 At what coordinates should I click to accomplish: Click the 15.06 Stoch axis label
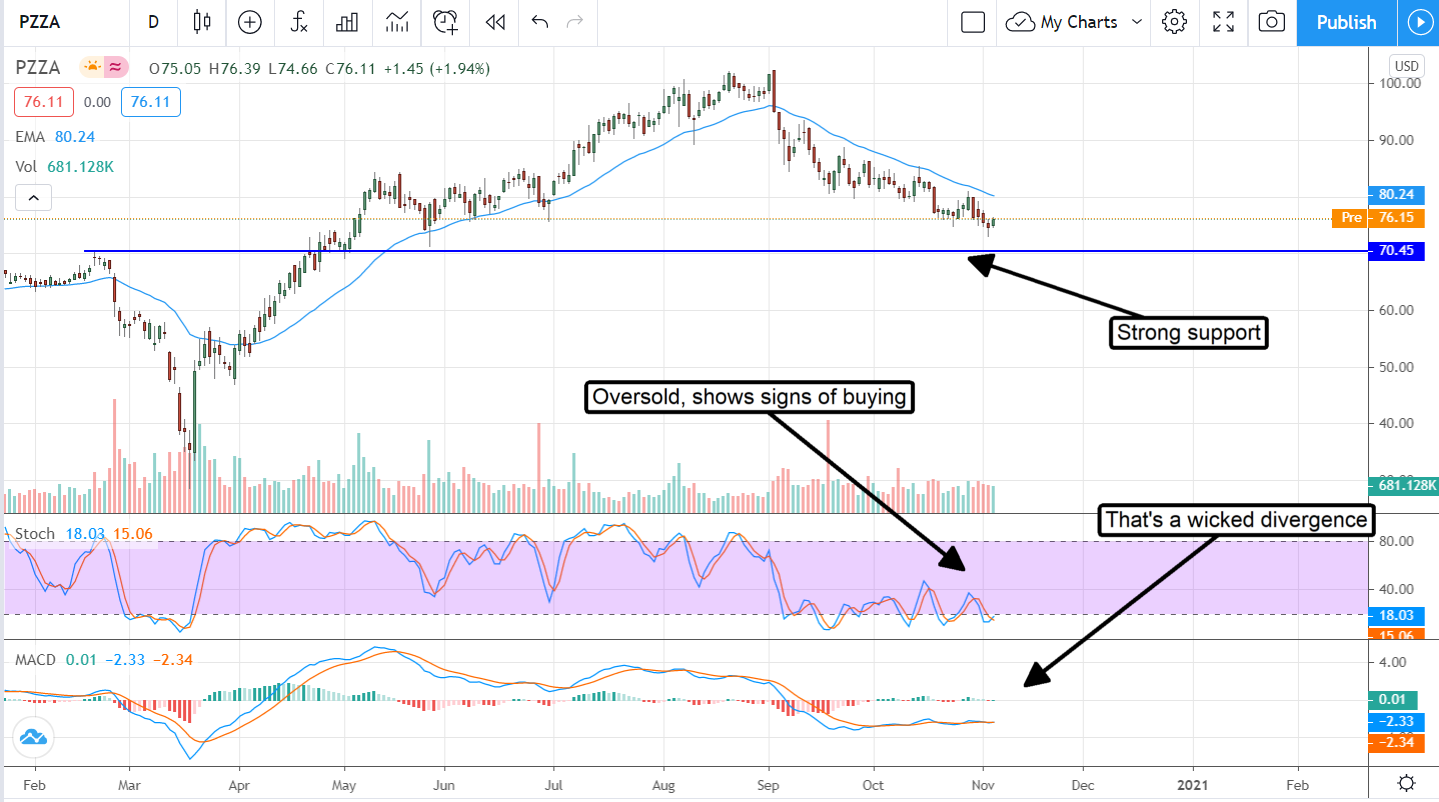1397,633
